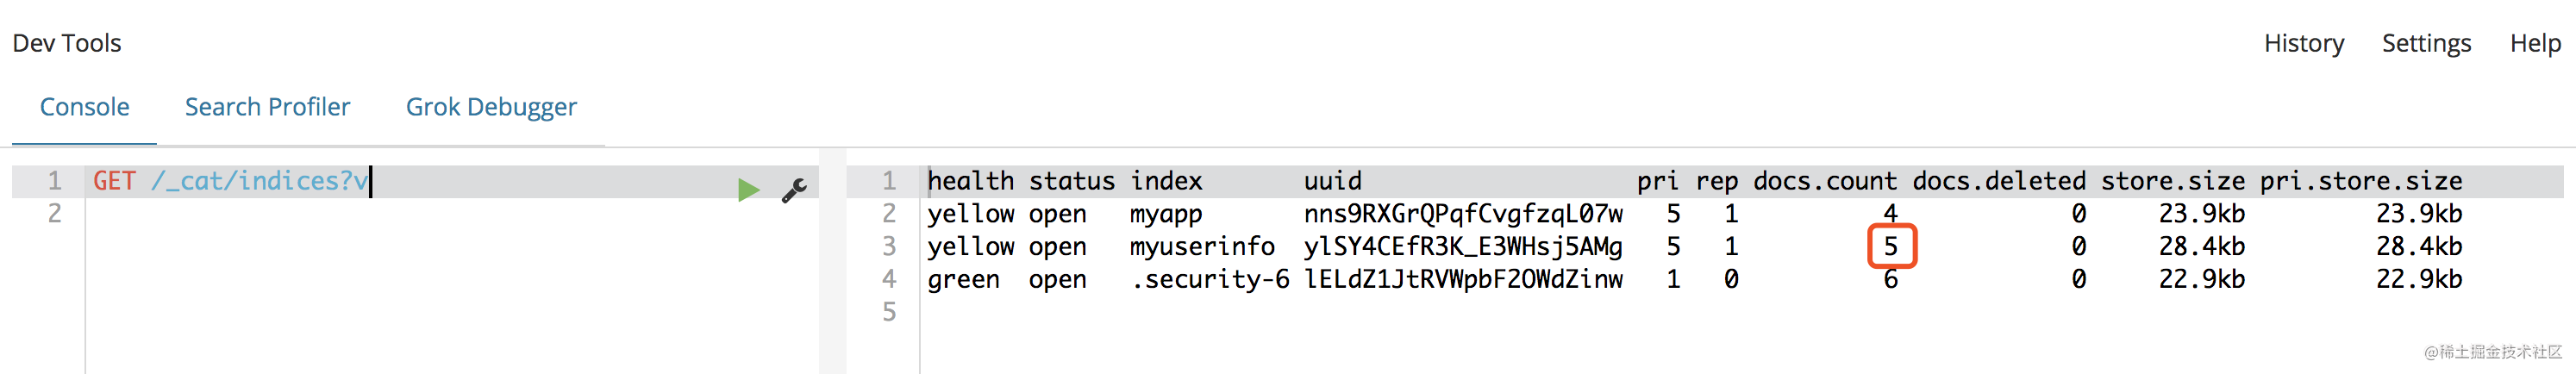The width and height of the screenshot is (2576, 374).
Task: Click the uuid column header text
Action: [x=1332, y=181]
